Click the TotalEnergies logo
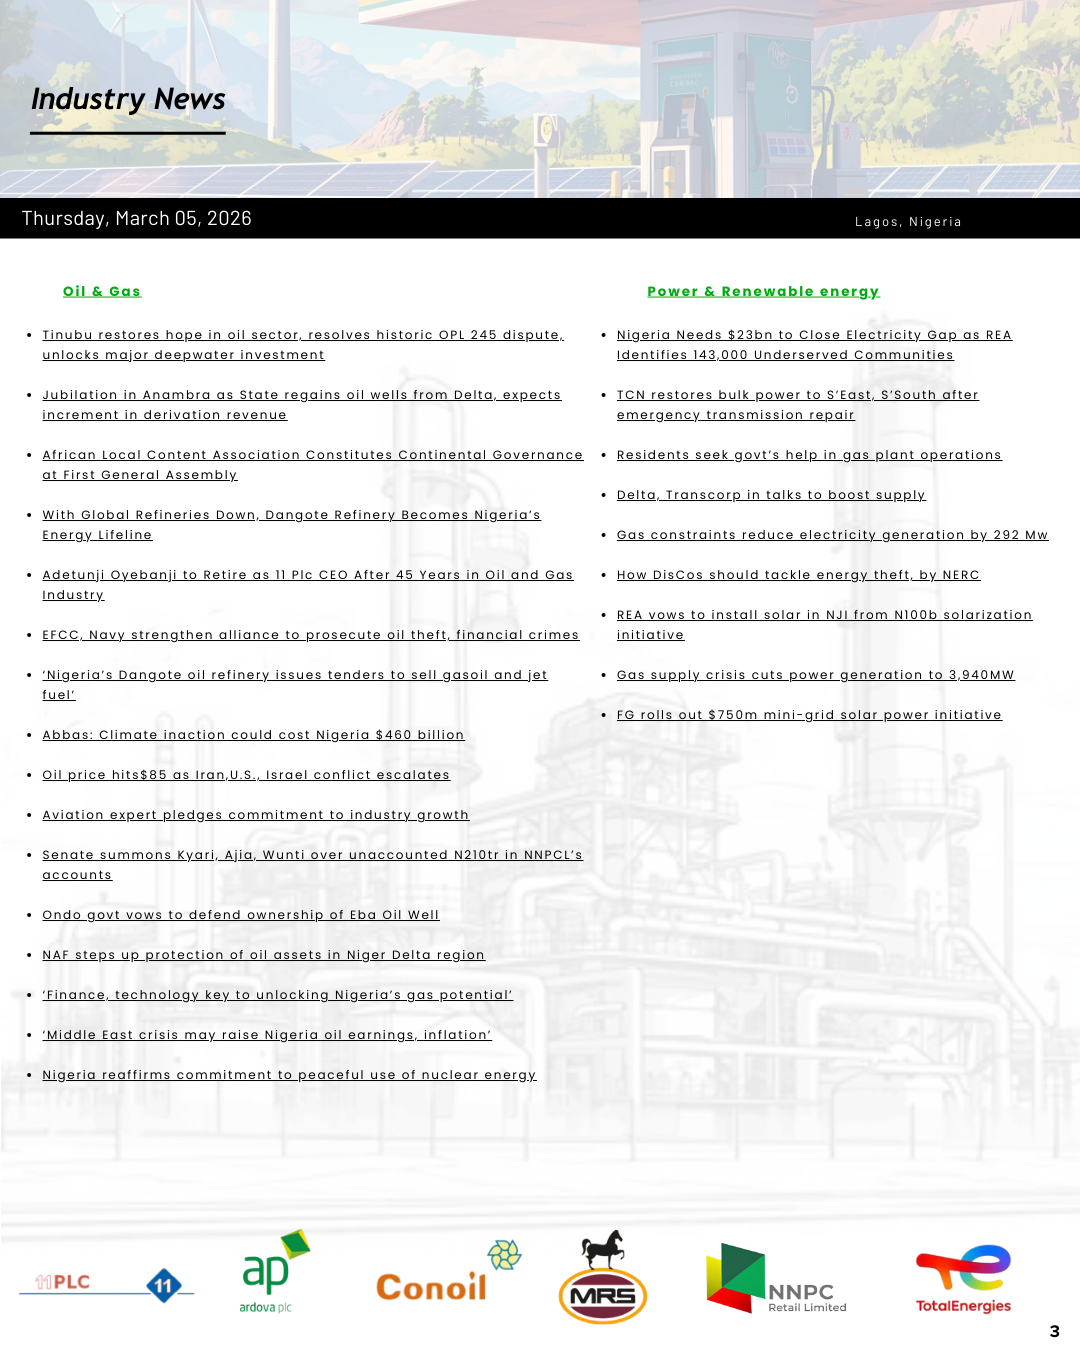Viewport: 1080px width, 1350px height. (x=963, y=1280)
